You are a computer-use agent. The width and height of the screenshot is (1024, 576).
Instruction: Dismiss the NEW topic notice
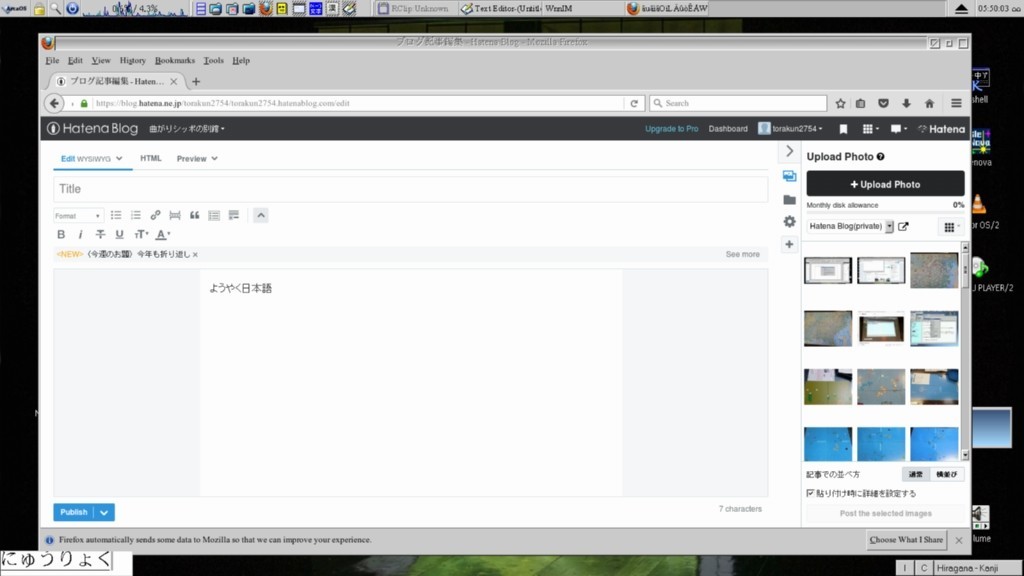[195, 255]
